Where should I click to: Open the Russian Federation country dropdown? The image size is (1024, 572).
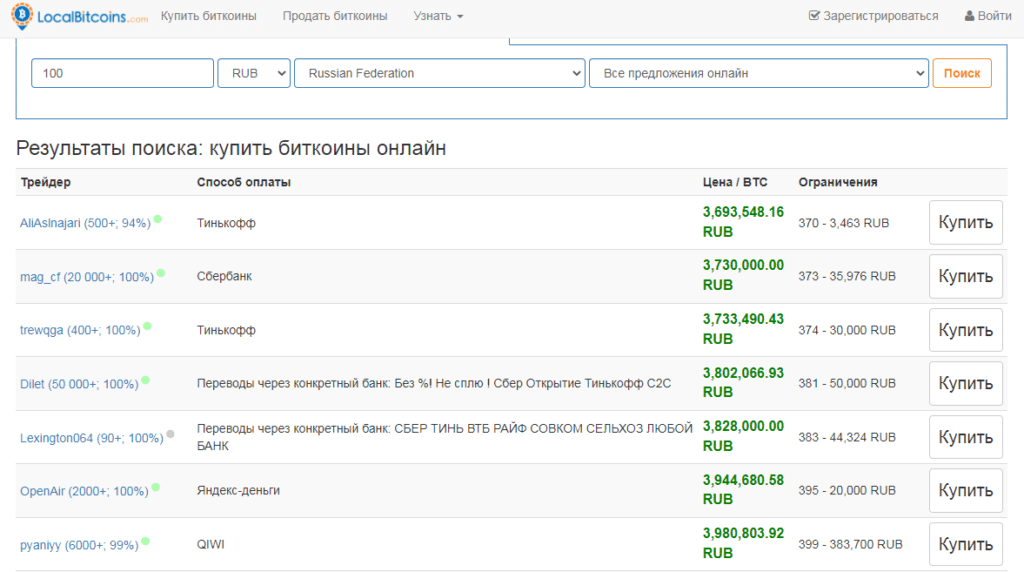[440, 73]
